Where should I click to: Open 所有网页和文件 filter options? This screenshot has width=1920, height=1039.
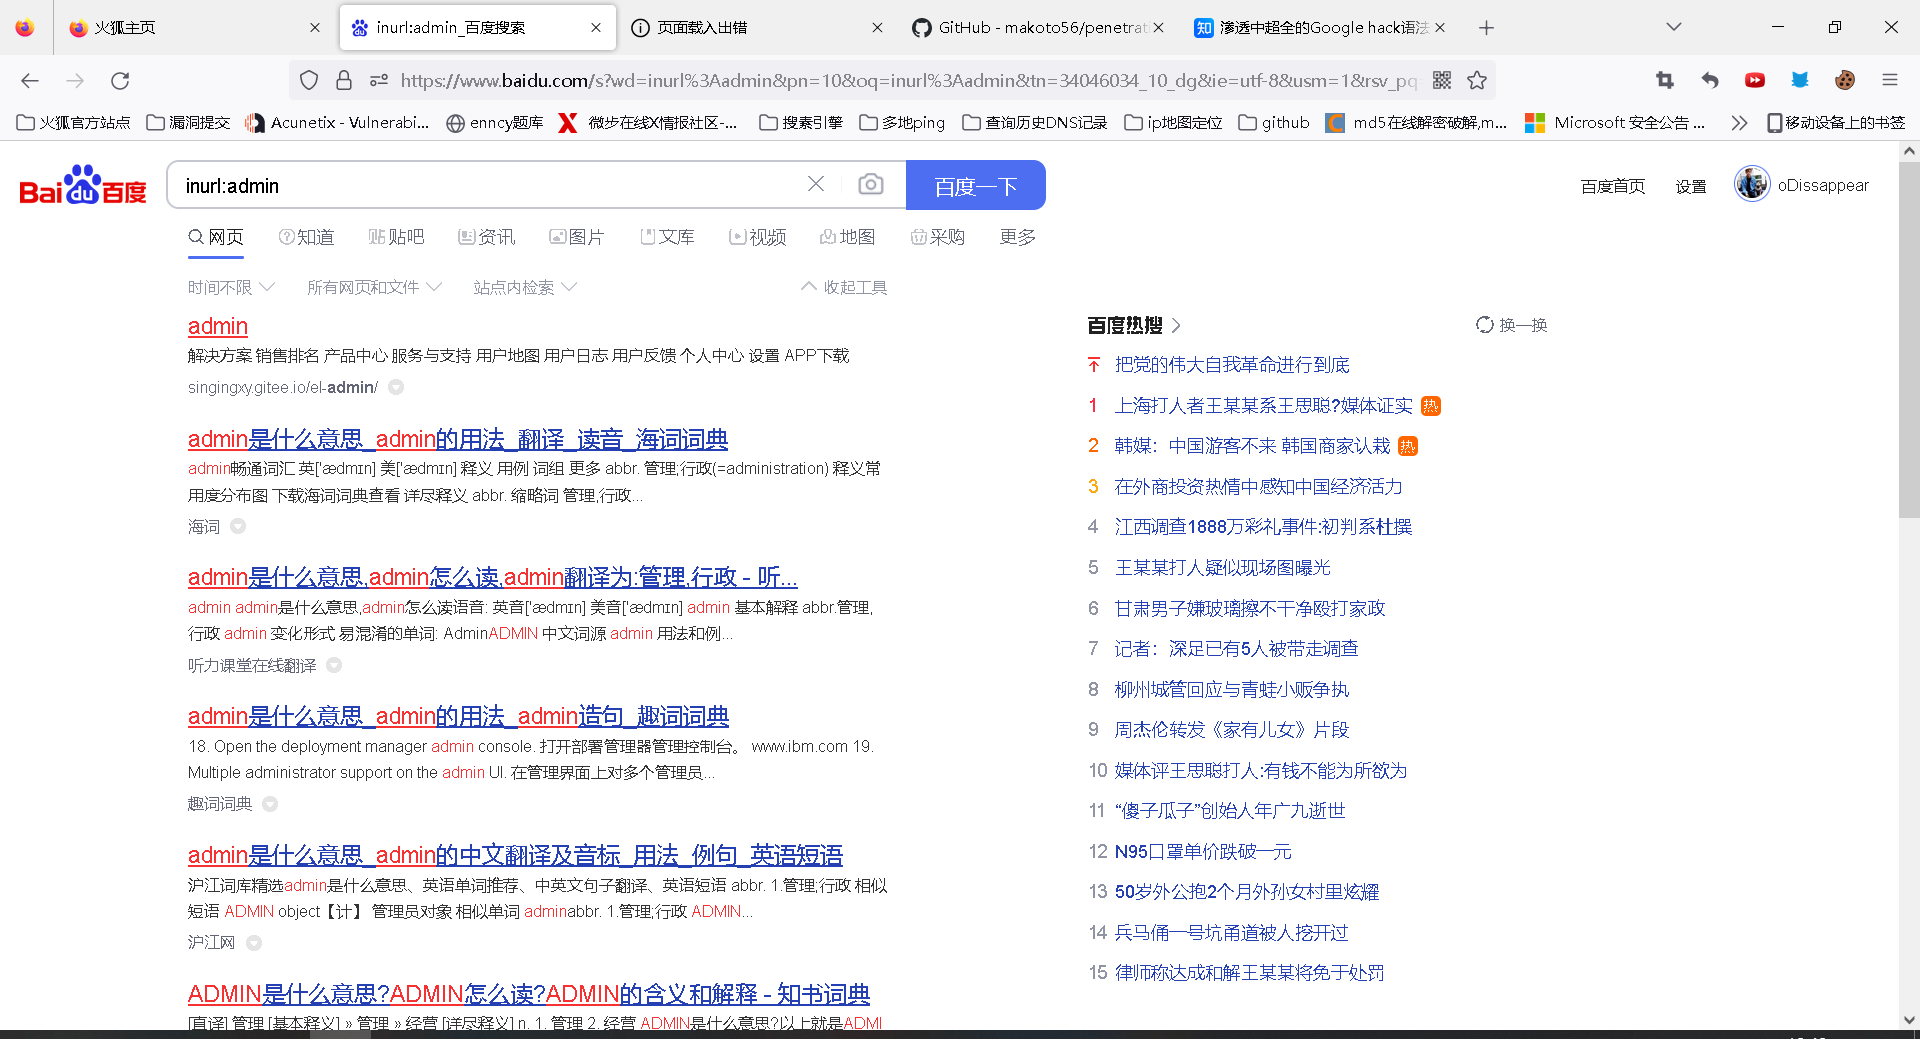[373, 287]
